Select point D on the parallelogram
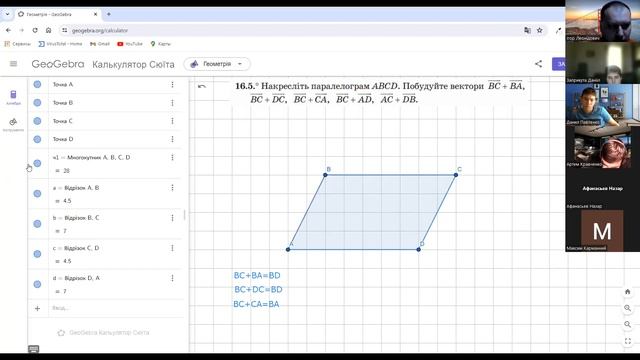This screenshot has width=640, height=360. coord(418,249)
